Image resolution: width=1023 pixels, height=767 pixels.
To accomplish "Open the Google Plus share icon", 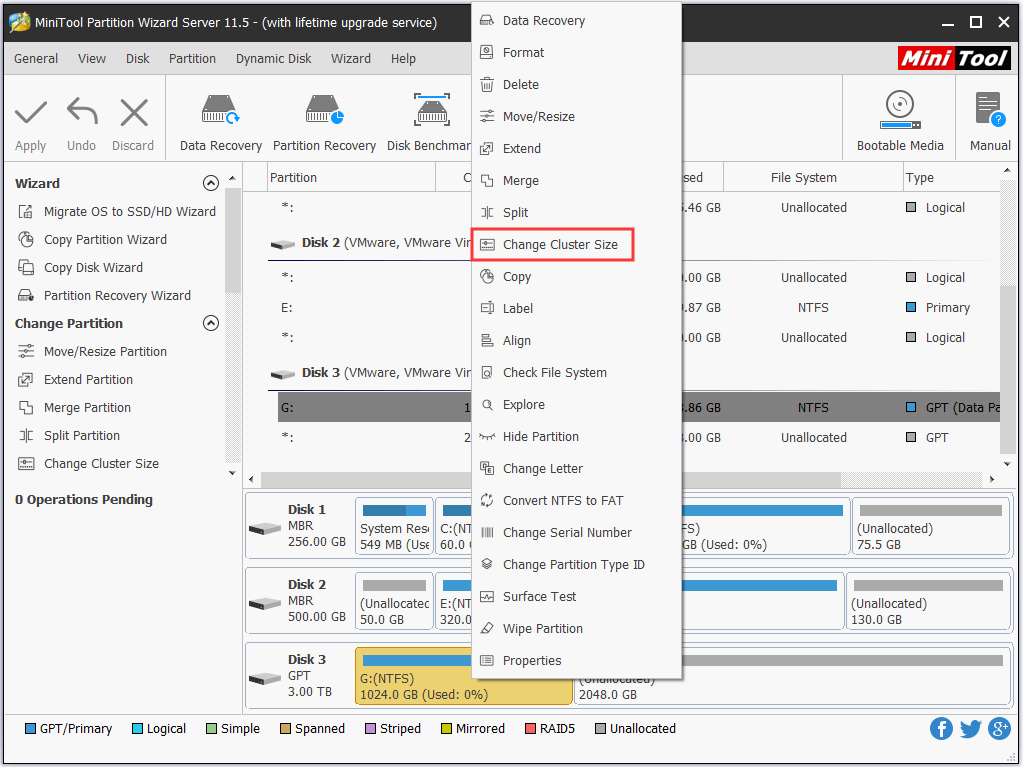I will [999, 729].
